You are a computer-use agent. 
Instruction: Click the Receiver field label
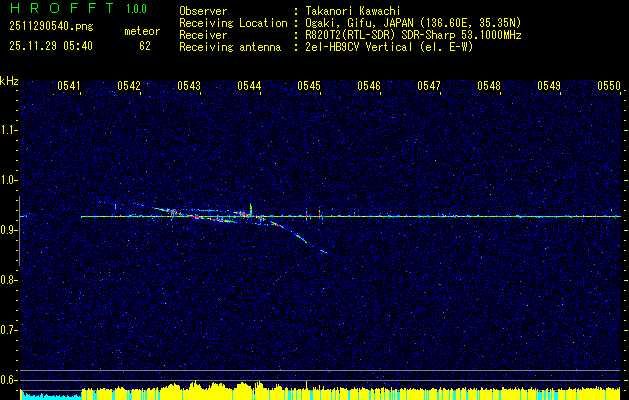(203, 35)
